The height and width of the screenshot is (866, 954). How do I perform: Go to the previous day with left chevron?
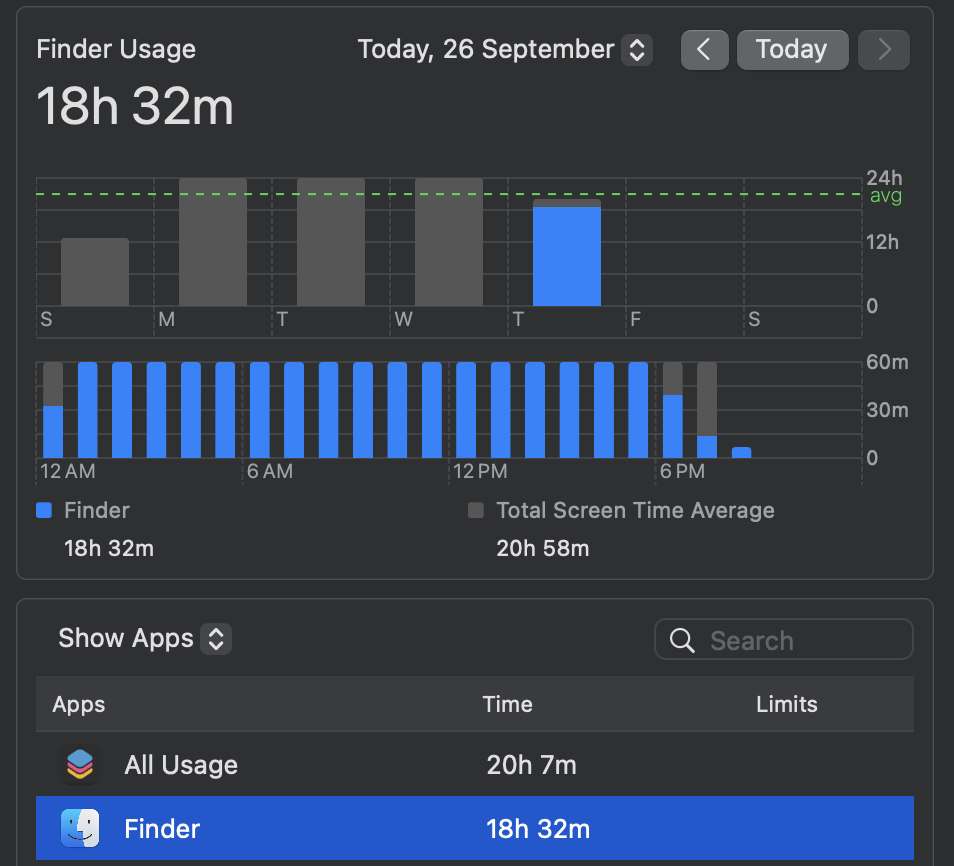click(705, 50)
